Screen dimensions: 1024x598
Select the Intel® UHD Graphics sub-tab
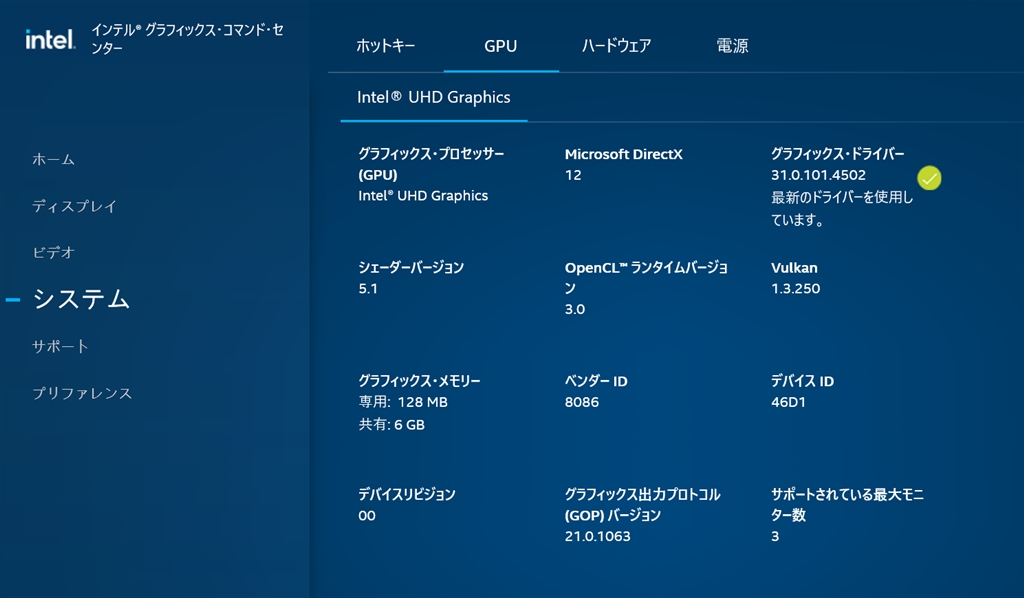tap(434, 97)
